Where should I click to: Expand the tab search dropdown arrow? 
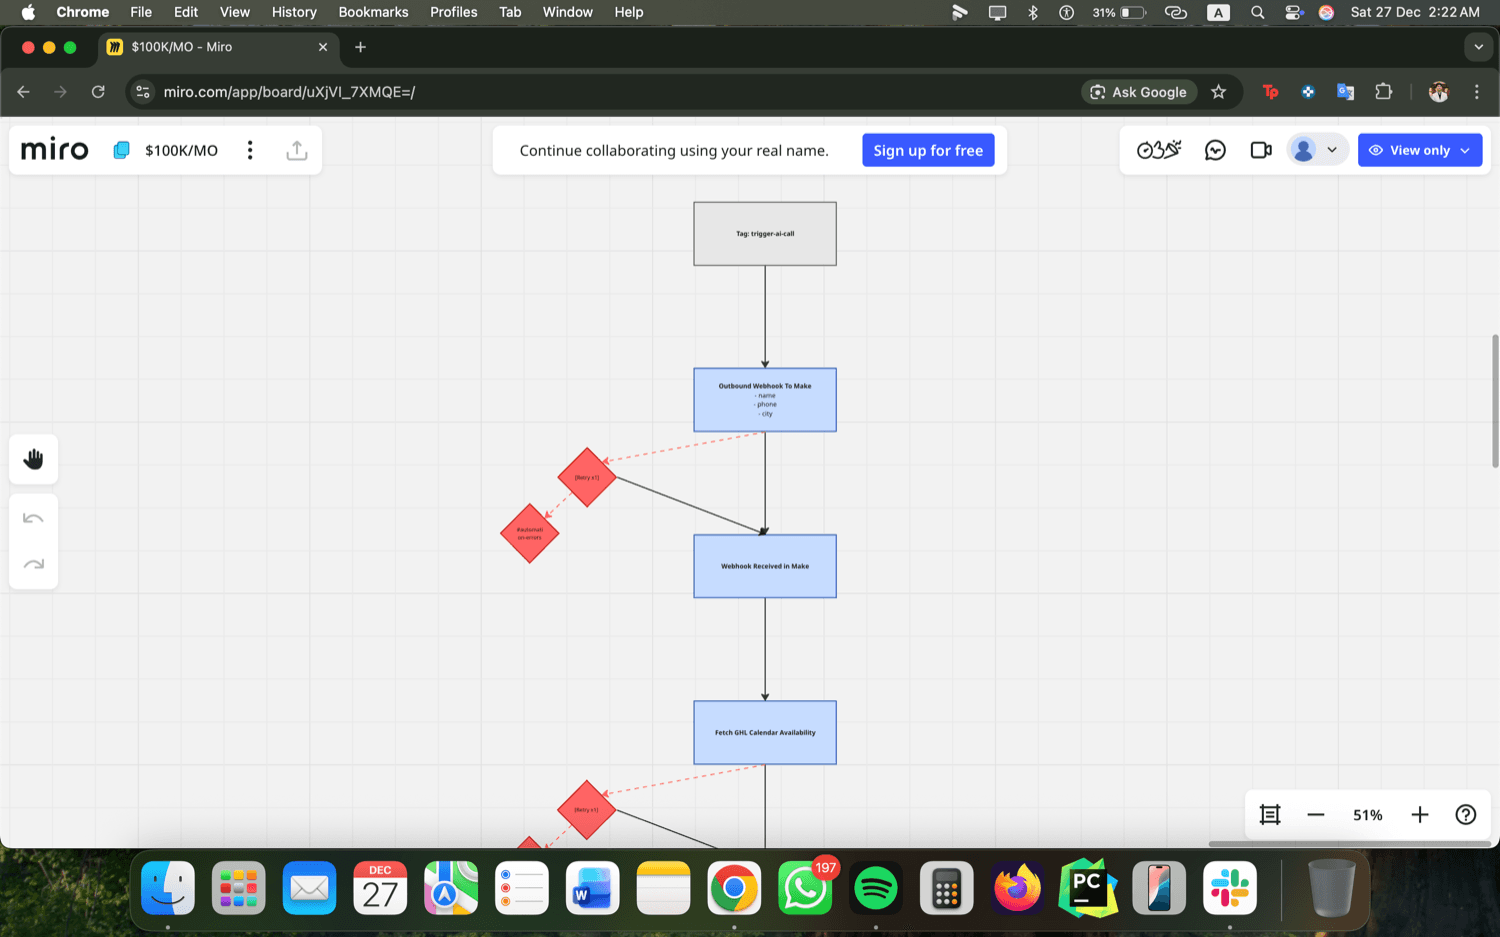(x=1478, y=47)
